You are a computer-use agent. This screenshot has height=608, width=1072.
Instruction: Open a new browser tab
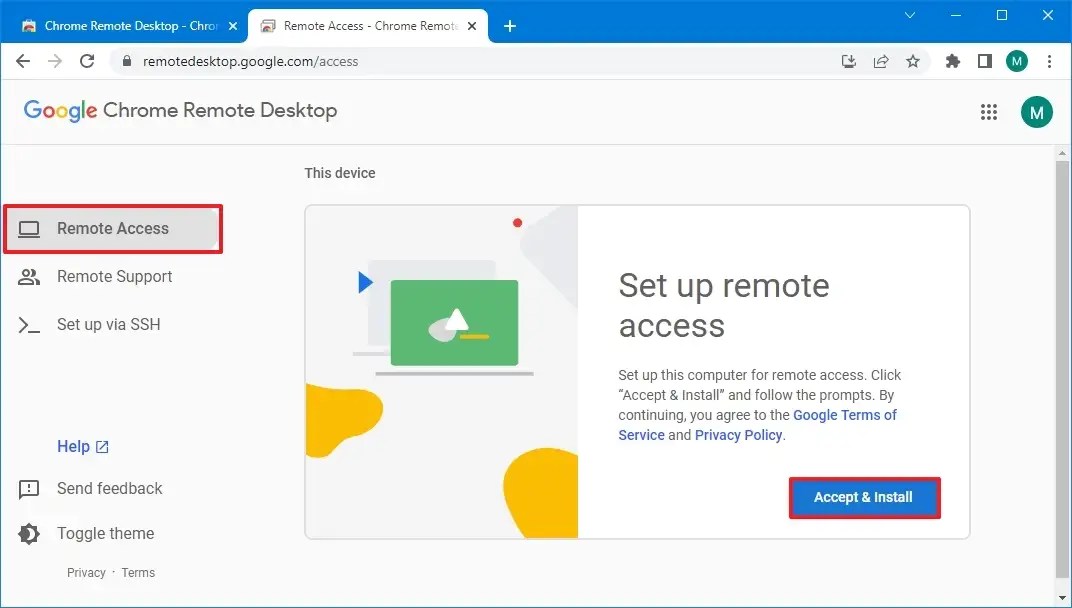[x=510, y=25]
